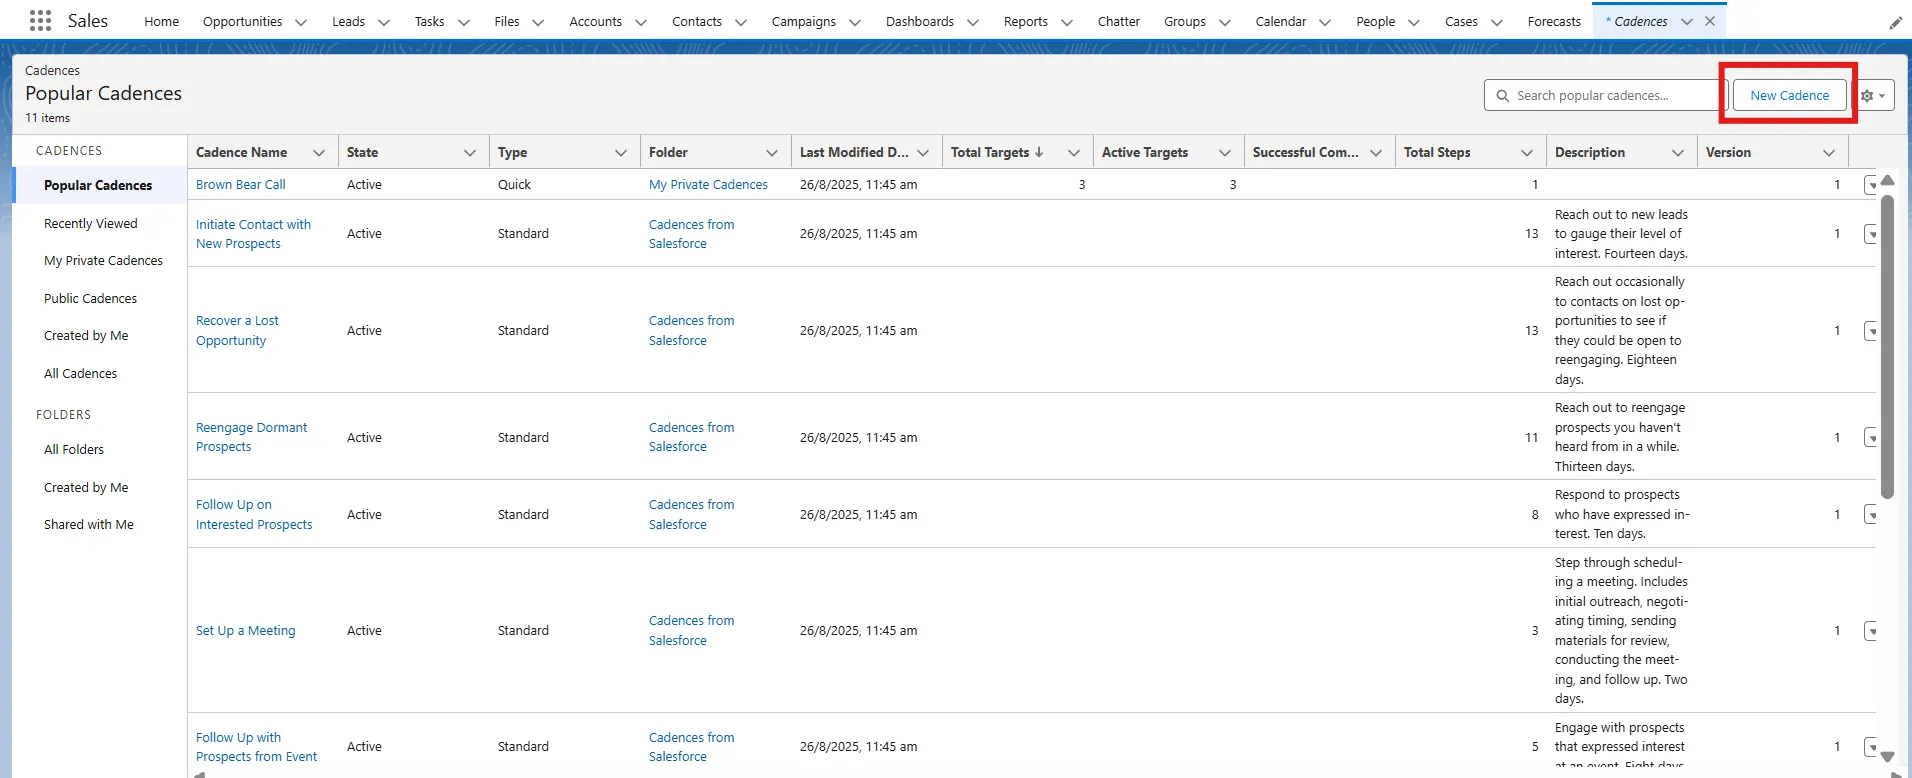Open the Set Up a Meeting cadence
1912x778 pixels.
pos(246,631)
